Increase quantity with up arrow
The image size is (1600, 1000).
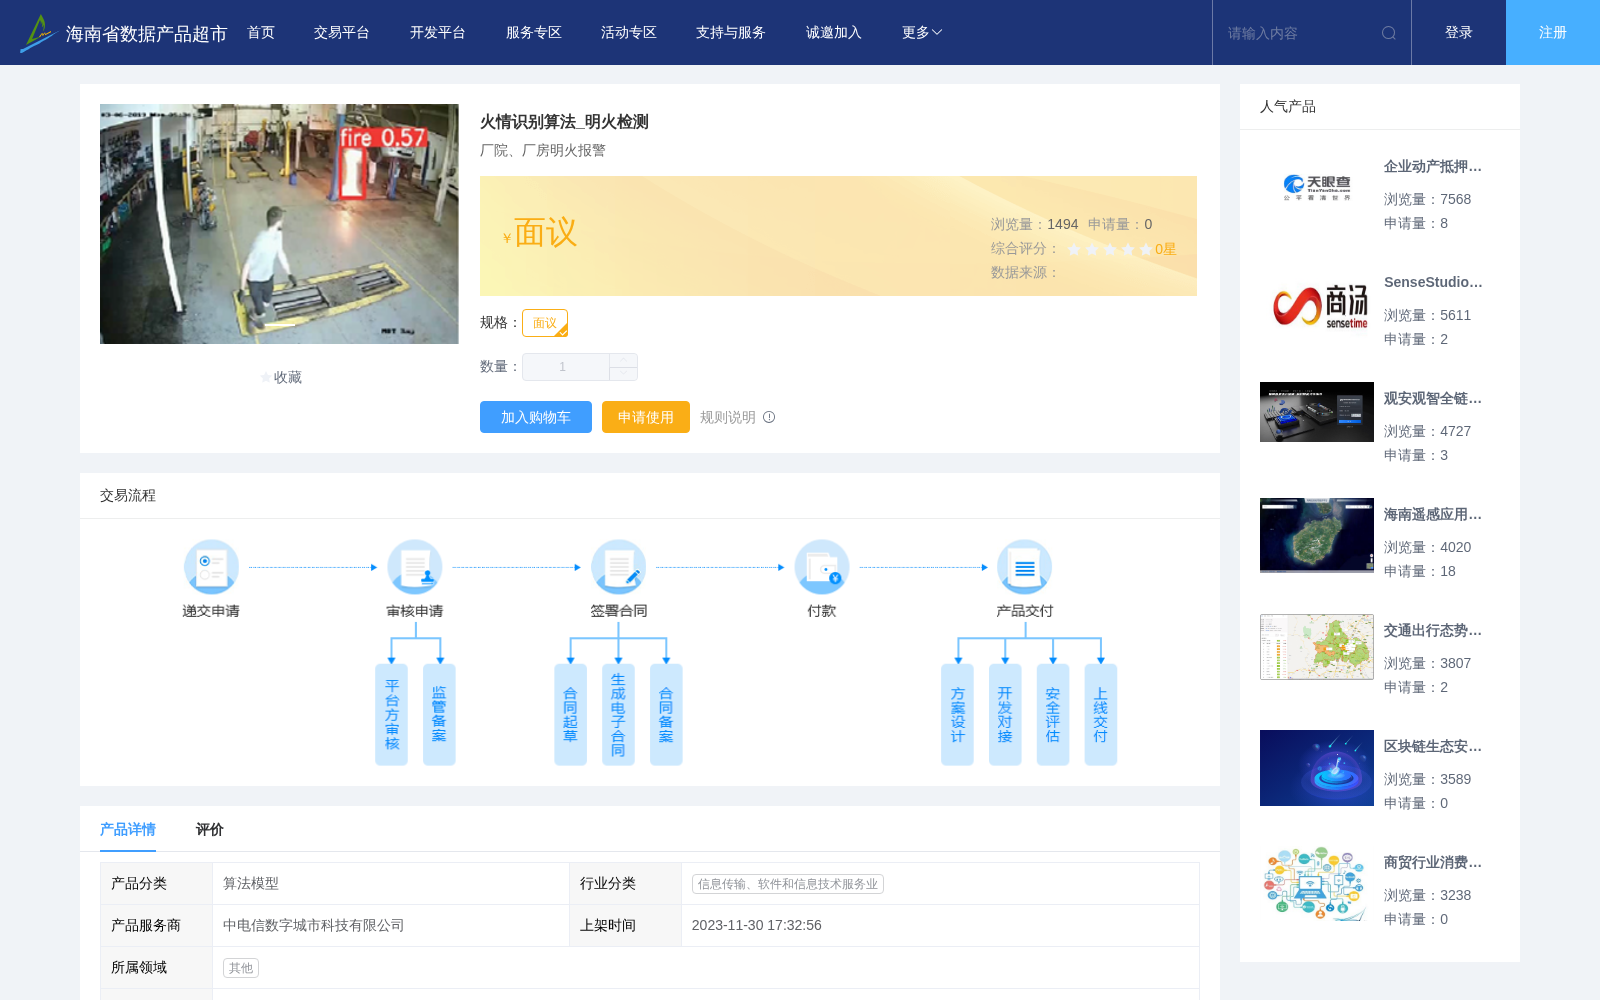624,360
